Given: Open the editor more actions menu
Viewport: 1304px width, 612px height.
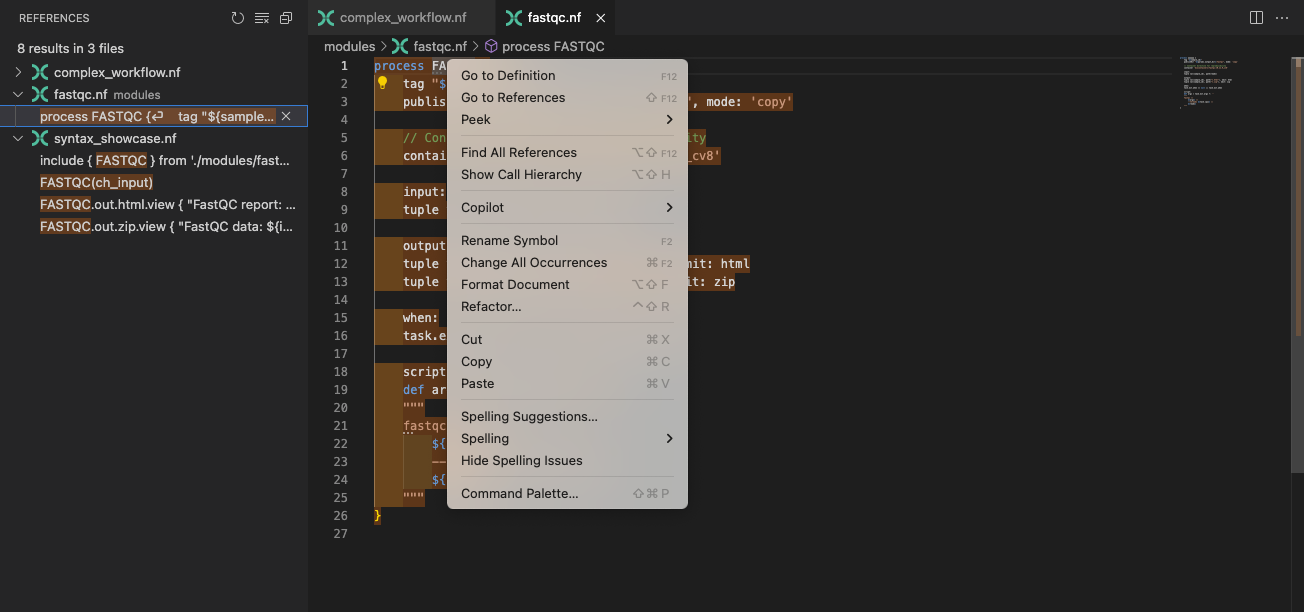Looking at the screenshot, I should (1282, 18).
